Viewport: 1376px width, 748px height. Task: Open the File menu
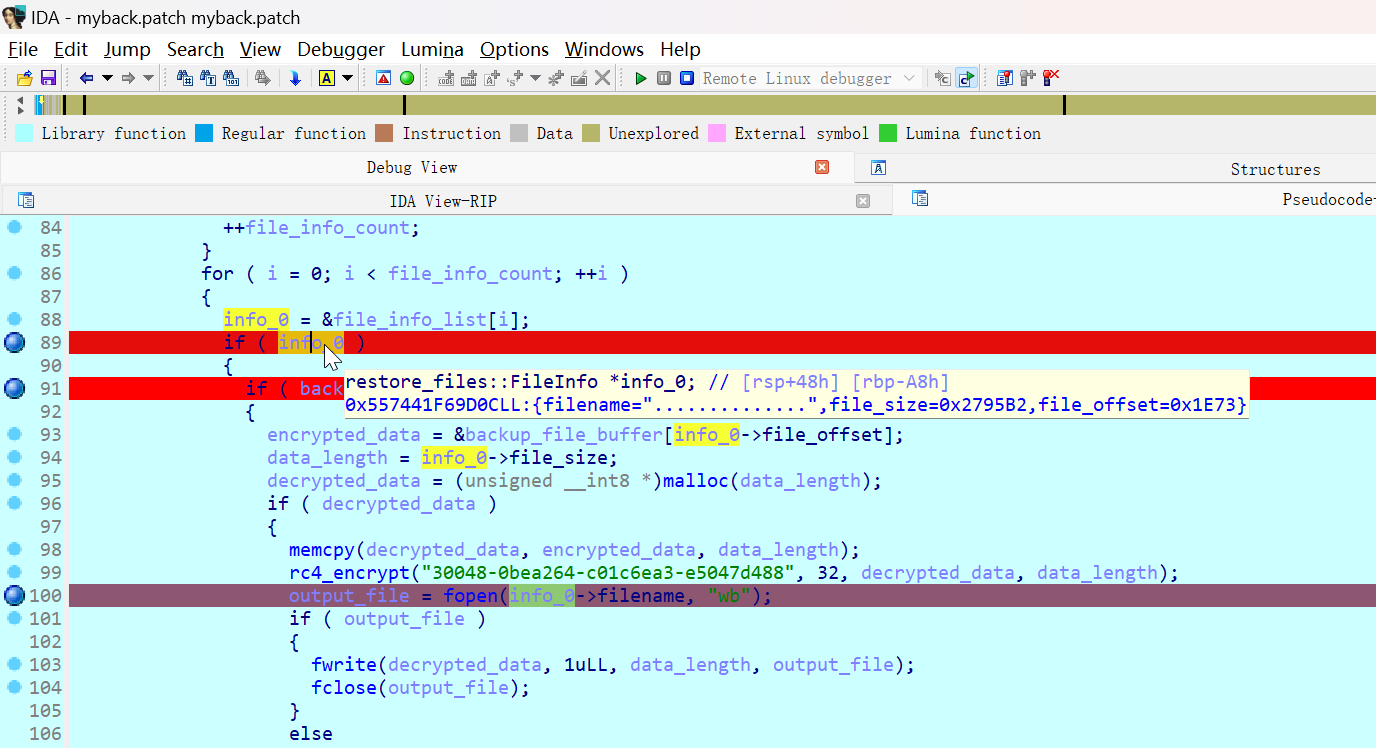(x=22, y=49)
